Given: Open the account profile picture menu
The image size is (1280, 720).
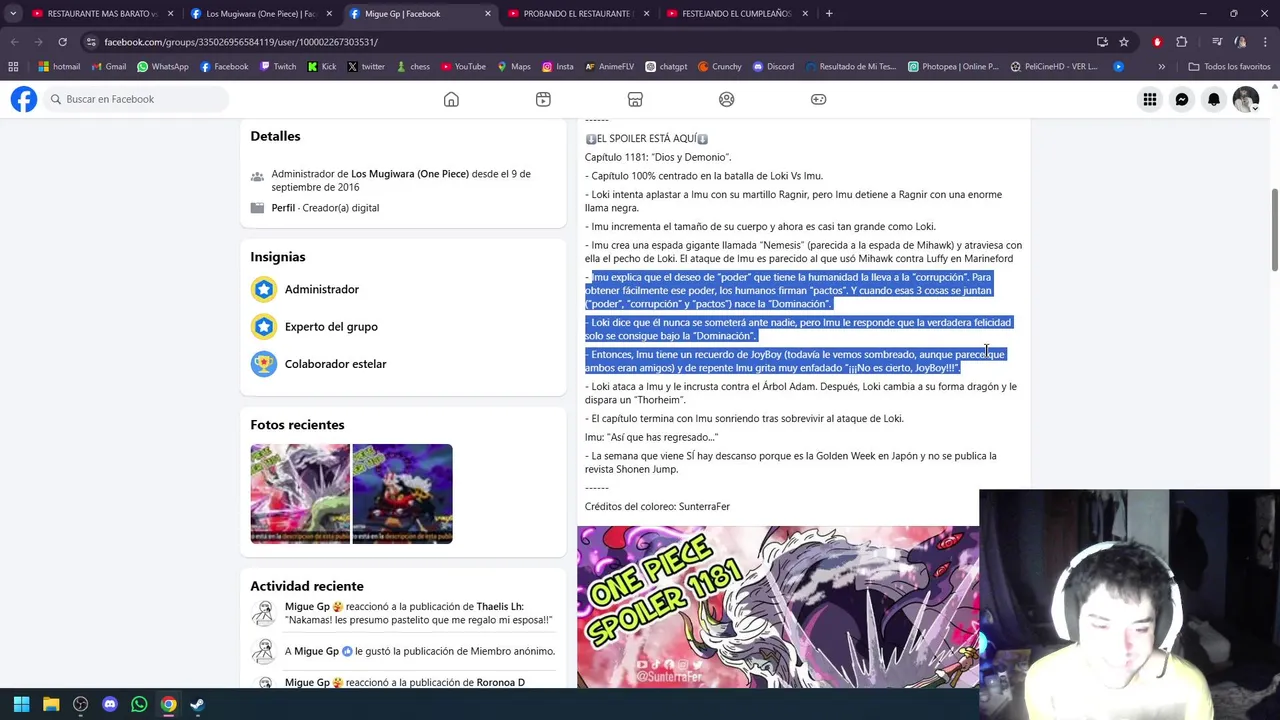Looking at the screenshot, I should (1246, 99).
